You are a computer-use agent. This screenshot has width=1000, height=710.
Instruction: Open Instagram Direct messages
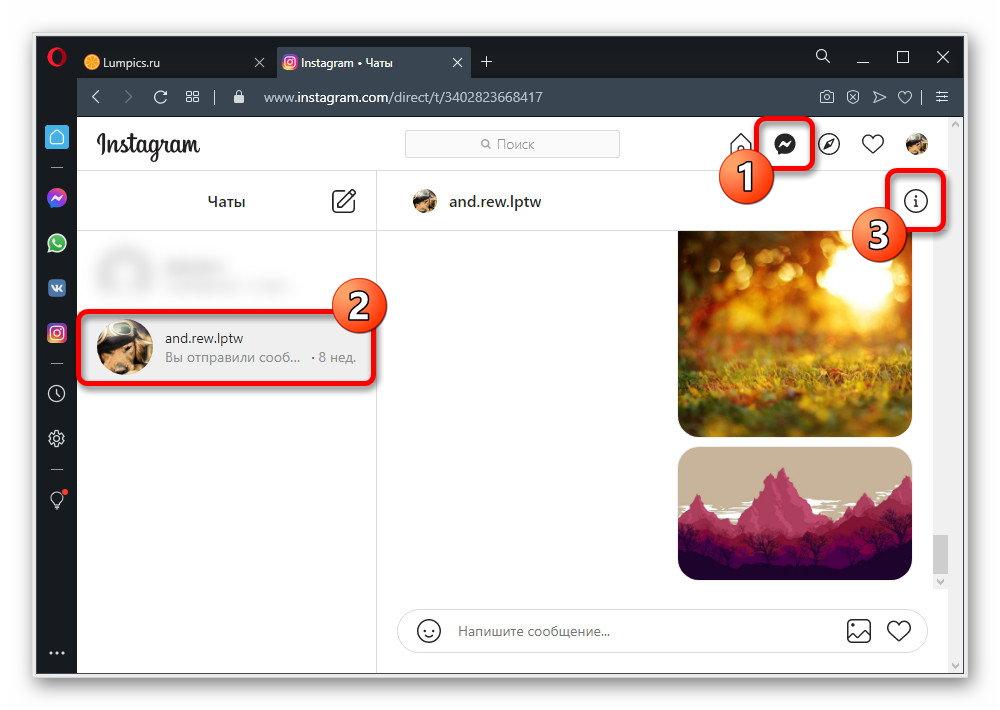point(785,144)
